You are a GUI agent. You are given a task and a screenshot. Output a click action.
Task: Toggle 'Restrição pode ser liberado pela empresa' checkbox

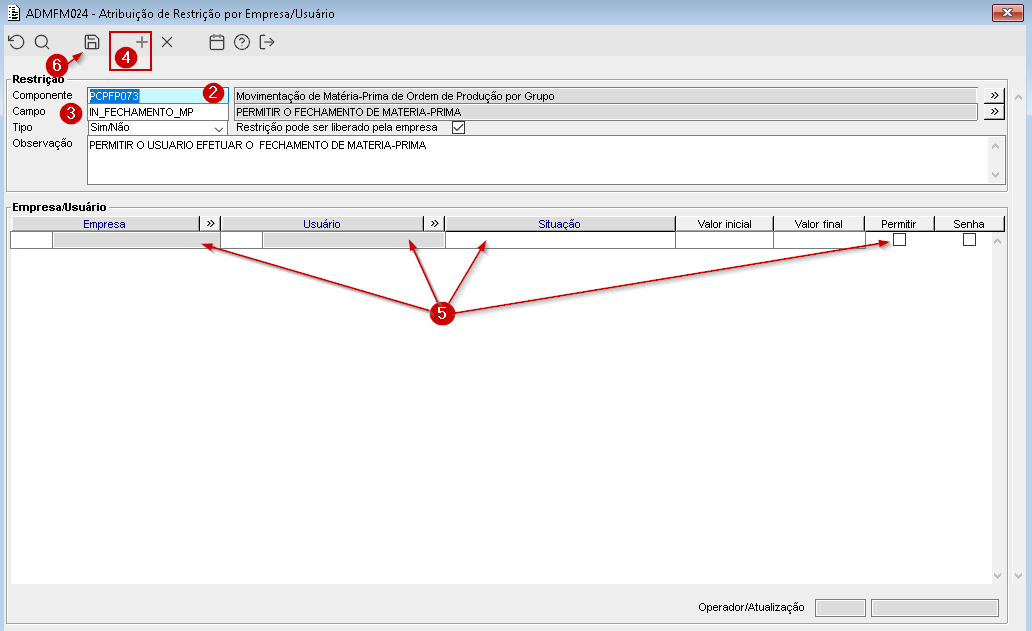coord(459,127)
